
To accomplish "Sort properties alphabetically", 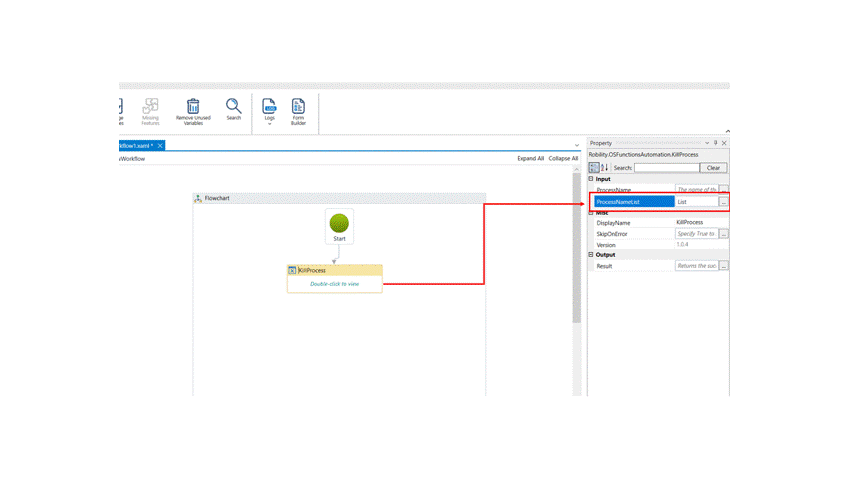I will [x=605, y=168].
